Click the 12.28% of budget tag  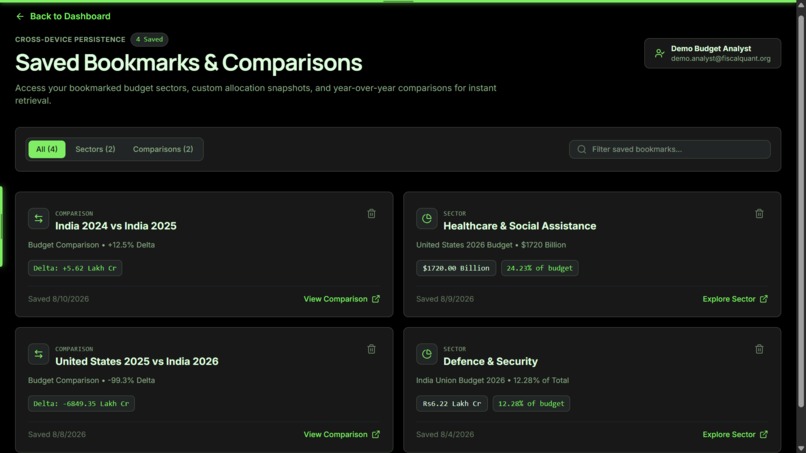(531, 404)
